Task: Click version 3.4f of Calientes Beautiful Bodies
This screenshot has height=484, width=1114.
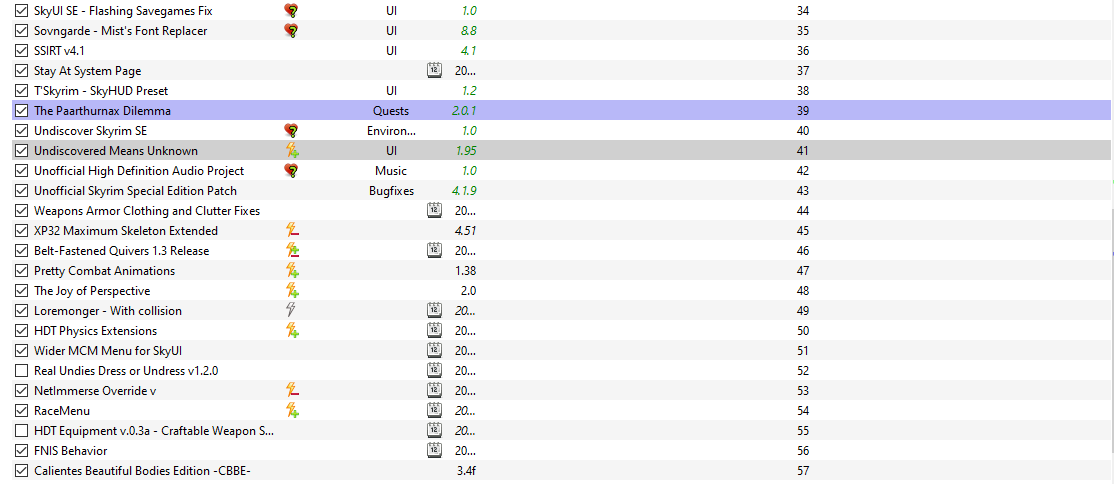Action: pos(466,470)
